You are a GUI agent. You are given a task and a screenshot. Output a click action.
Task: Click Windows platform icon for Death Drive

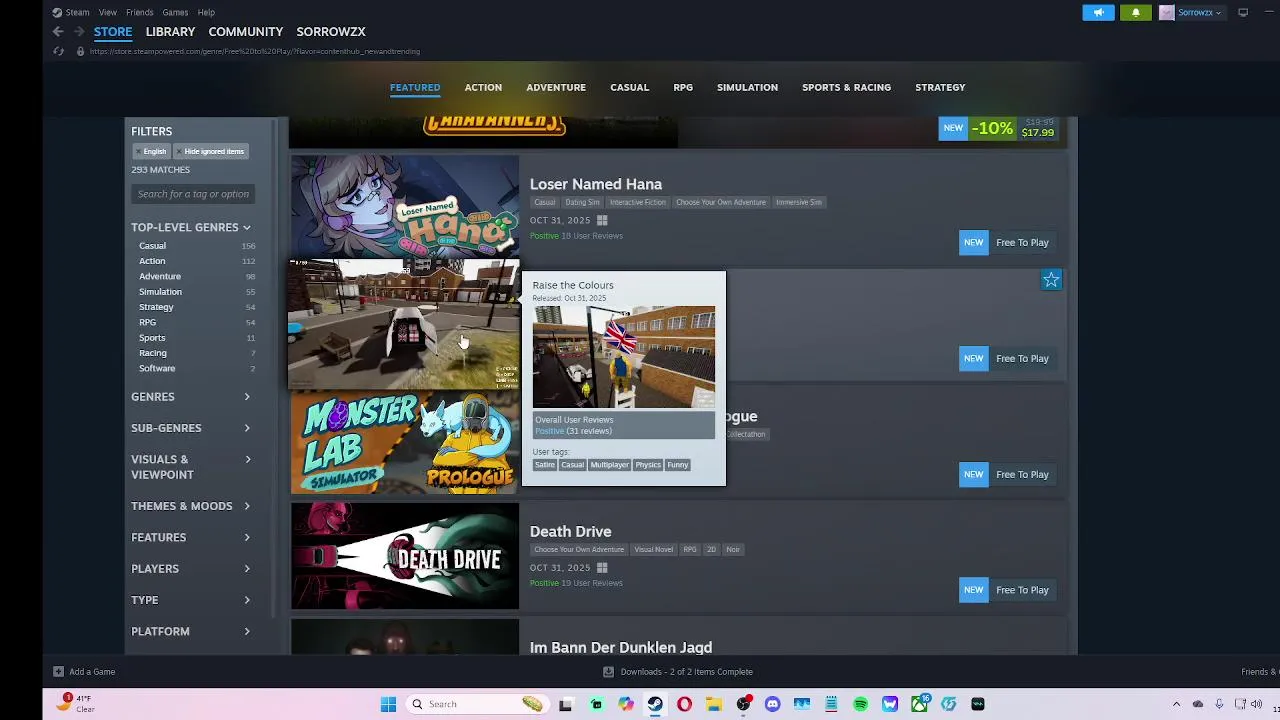click(x=602, y=568)
